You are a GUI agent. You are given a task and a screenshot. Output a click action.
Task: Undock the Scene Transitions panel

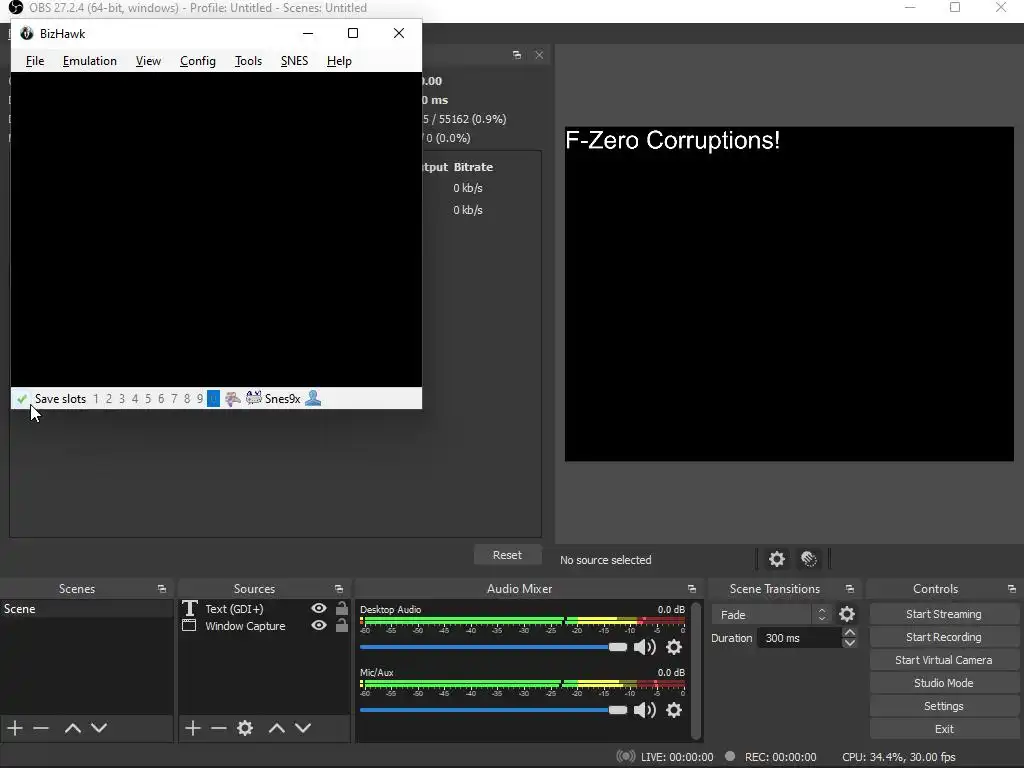[850, 589]
